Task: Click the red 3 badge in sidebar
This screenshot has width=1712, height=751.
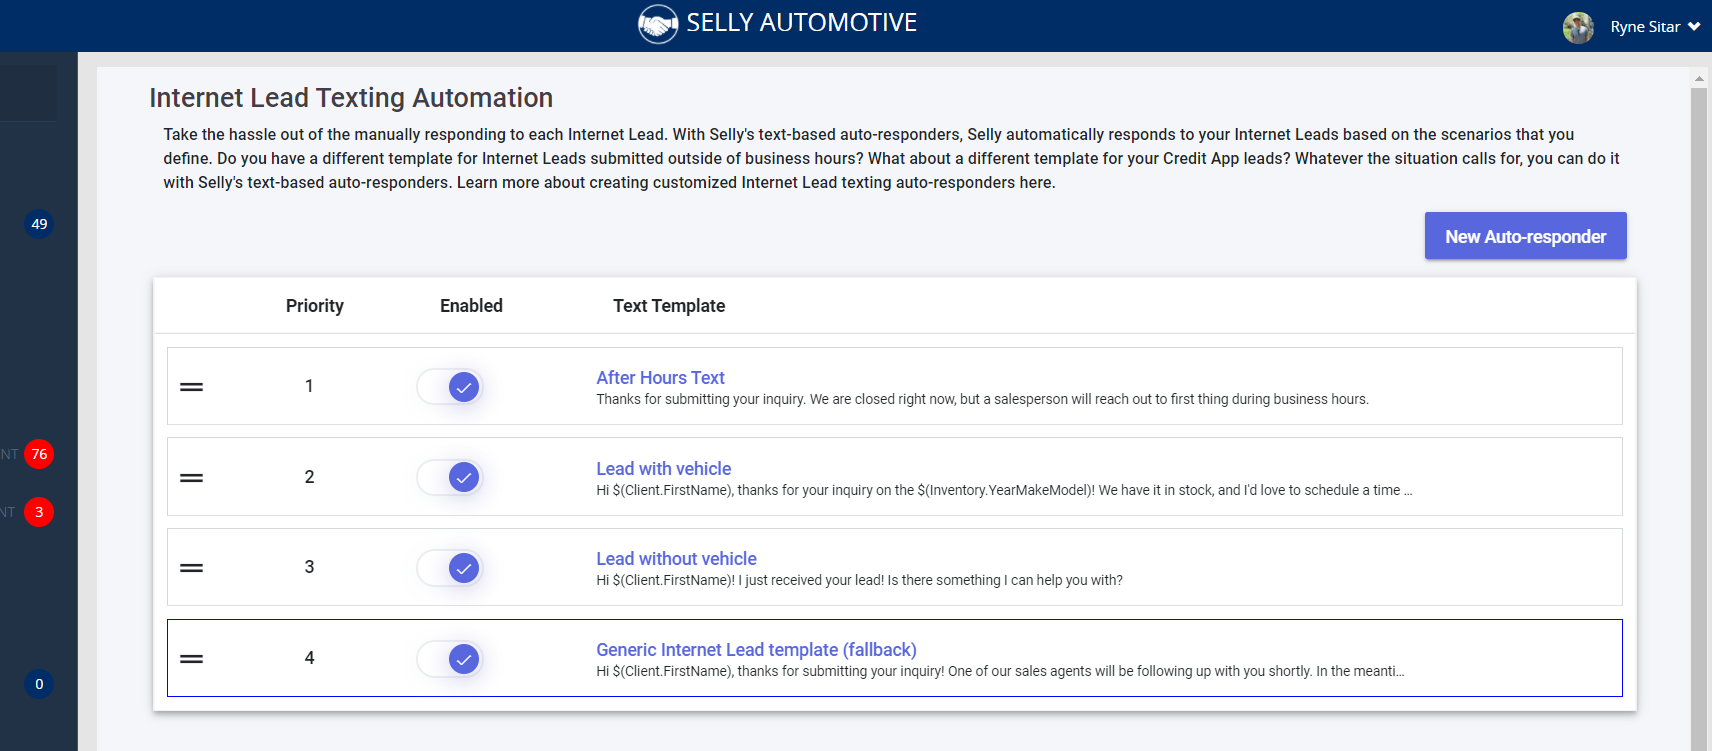Action: (39, 512)
